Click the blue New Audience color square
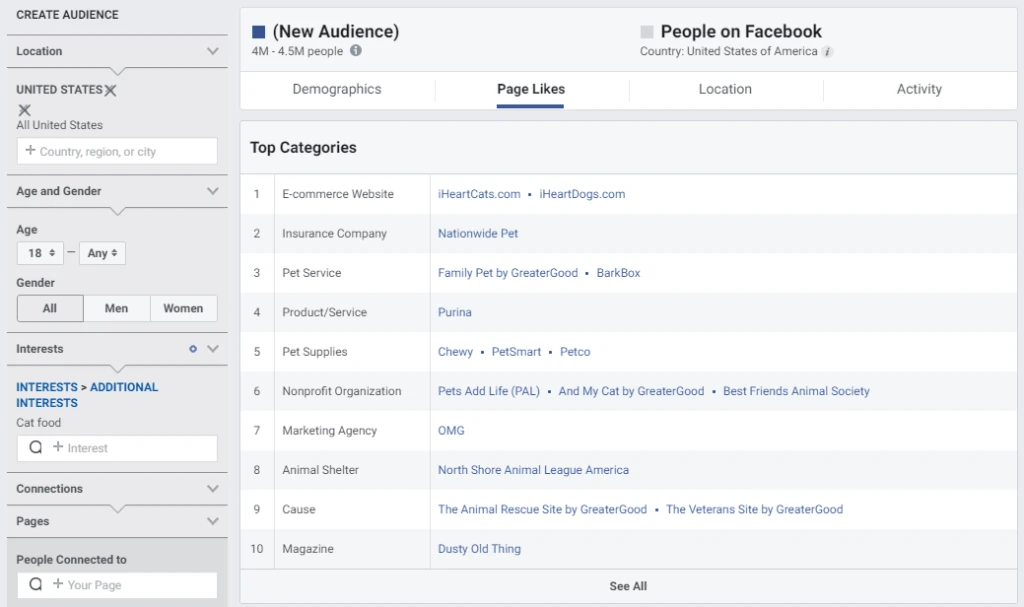This screenshot has height=607, width=1024. pyautogui.click(x=259, y=32)
